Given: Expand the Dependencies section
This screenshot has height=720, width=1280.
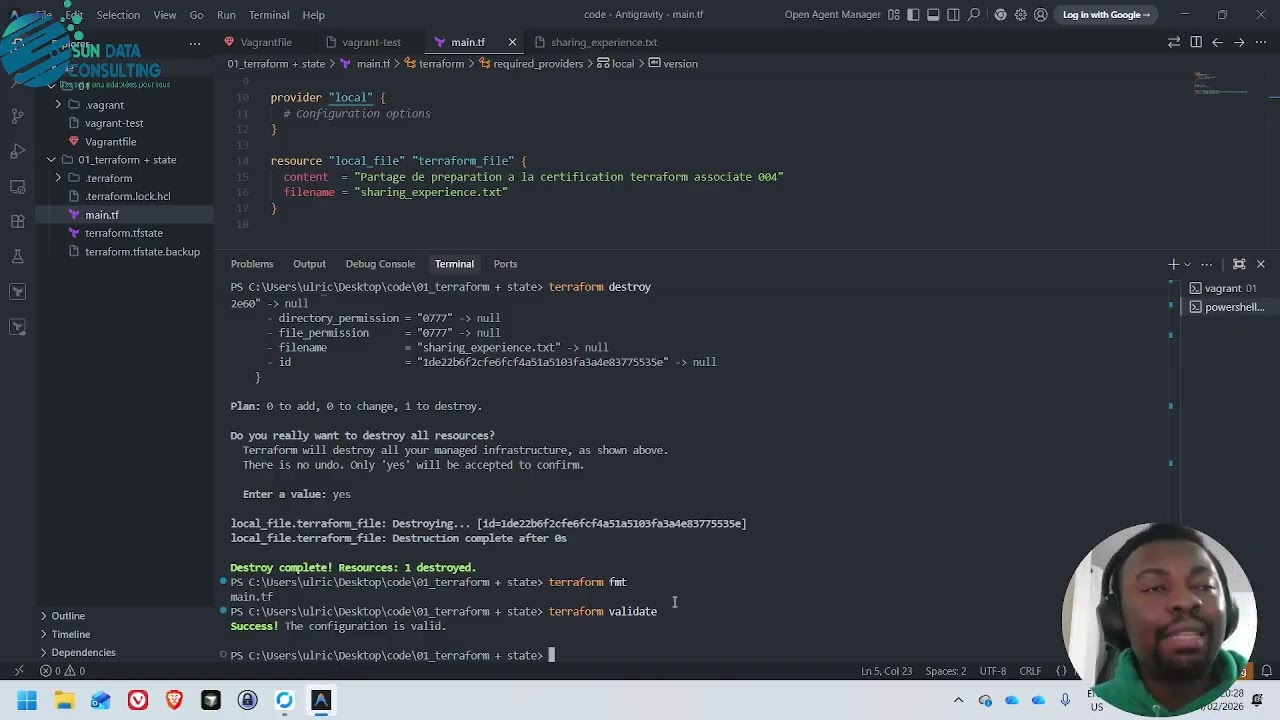Looking at the screenshot, I should [x=83, y=652].
